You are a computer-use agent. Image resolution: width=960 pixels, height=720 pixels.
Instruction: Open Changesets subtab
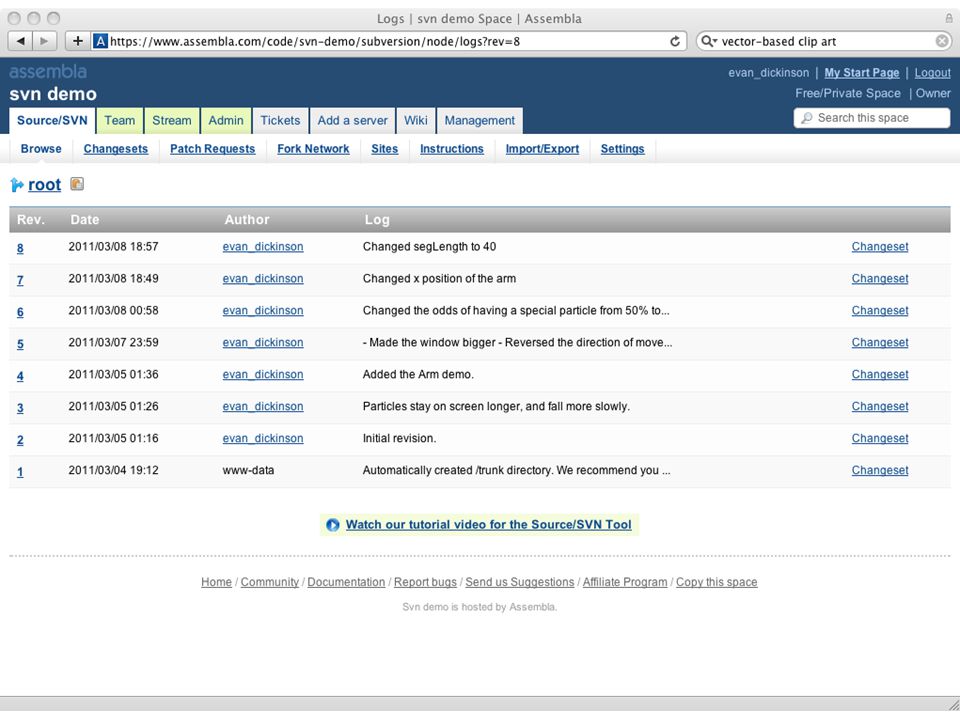[116, 149]
